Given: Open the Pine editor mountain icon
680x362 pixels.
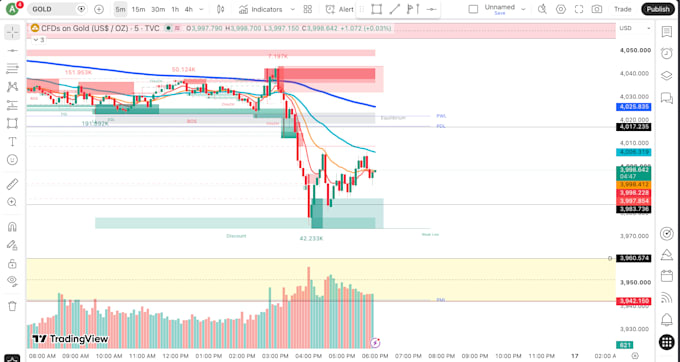Looking at the screenshot, I should tap(667, 254).
